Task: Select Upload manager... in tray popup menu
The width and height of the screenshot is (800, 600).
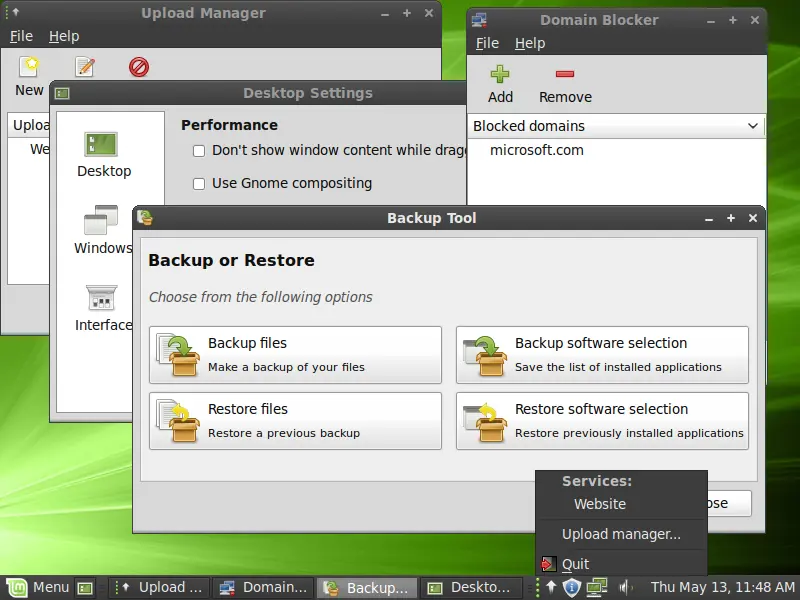Action: [621, 534]
